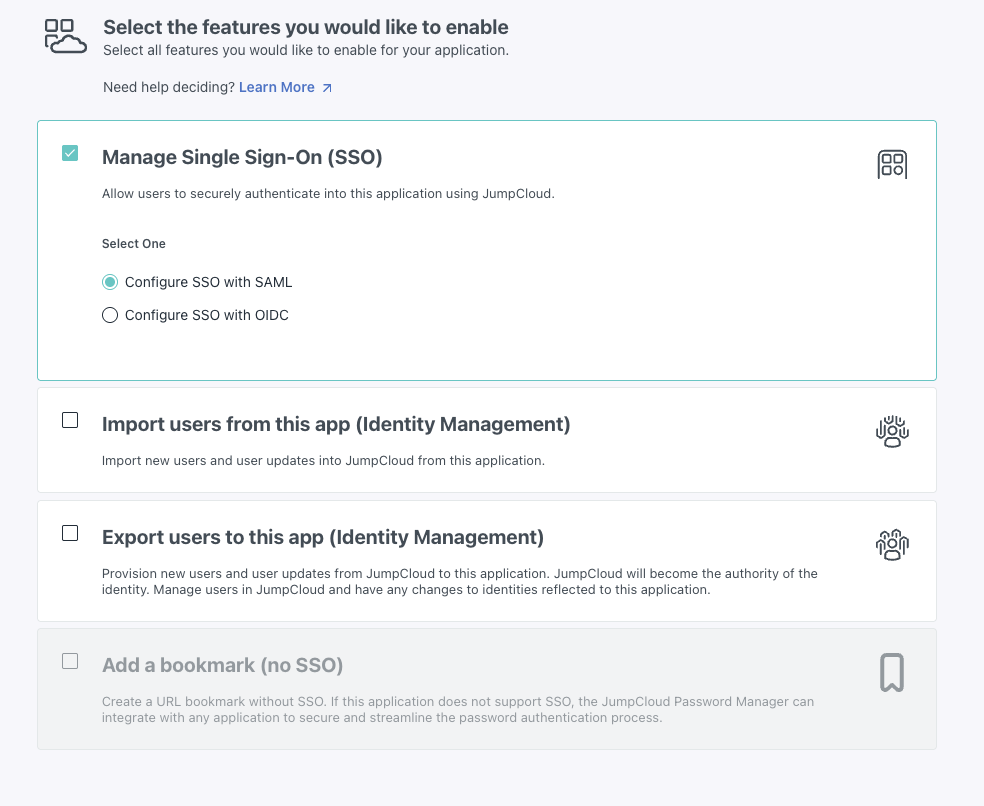The height and width of the screenshot is (806, 984).
Task: Click the Export users to this app heading
Action: click(x=323, y=537)
